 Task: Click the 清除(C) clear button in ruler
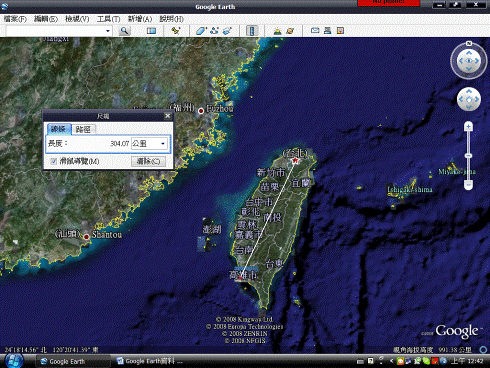pyautogui.click(x=148, y=161)
